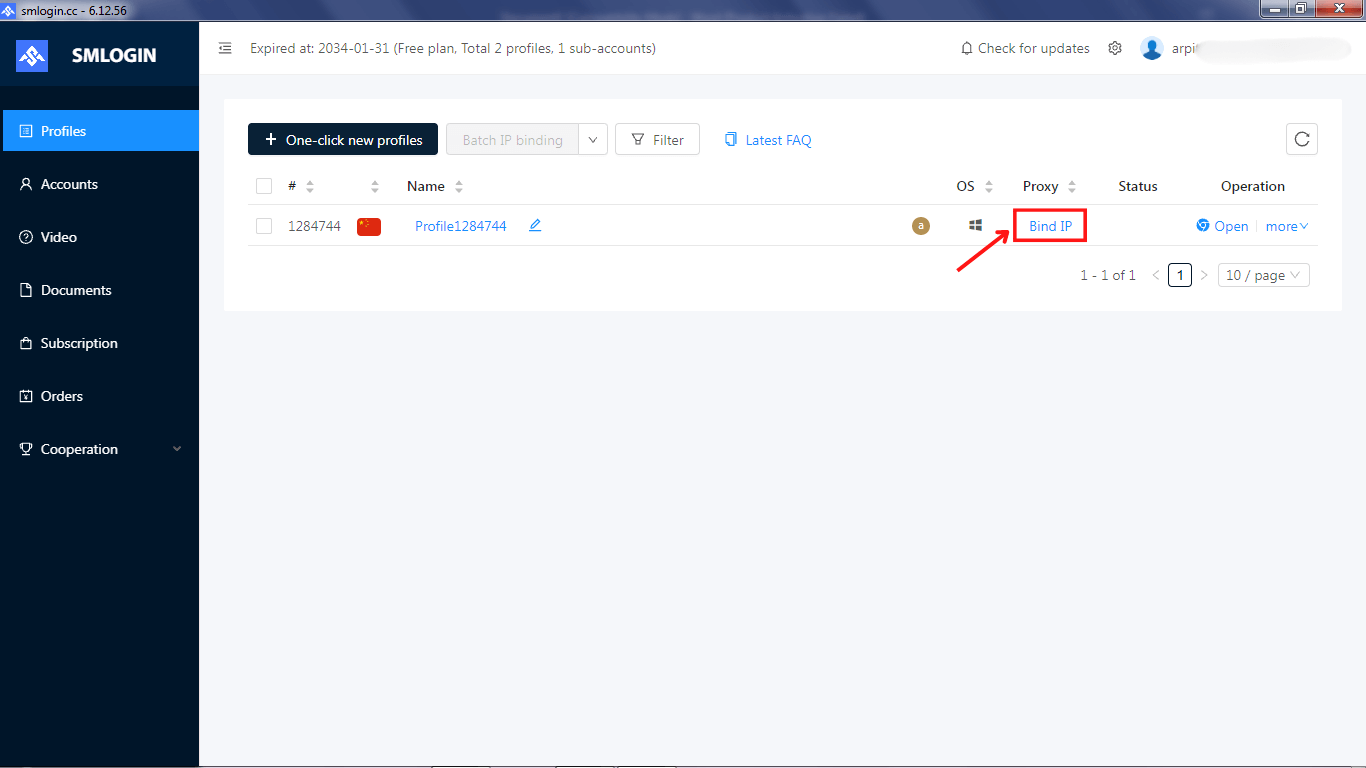The height and width of the screenshot is (768, 1366).
Task: Click the One-click new profiles button
Action: click(x=343, y=139)
